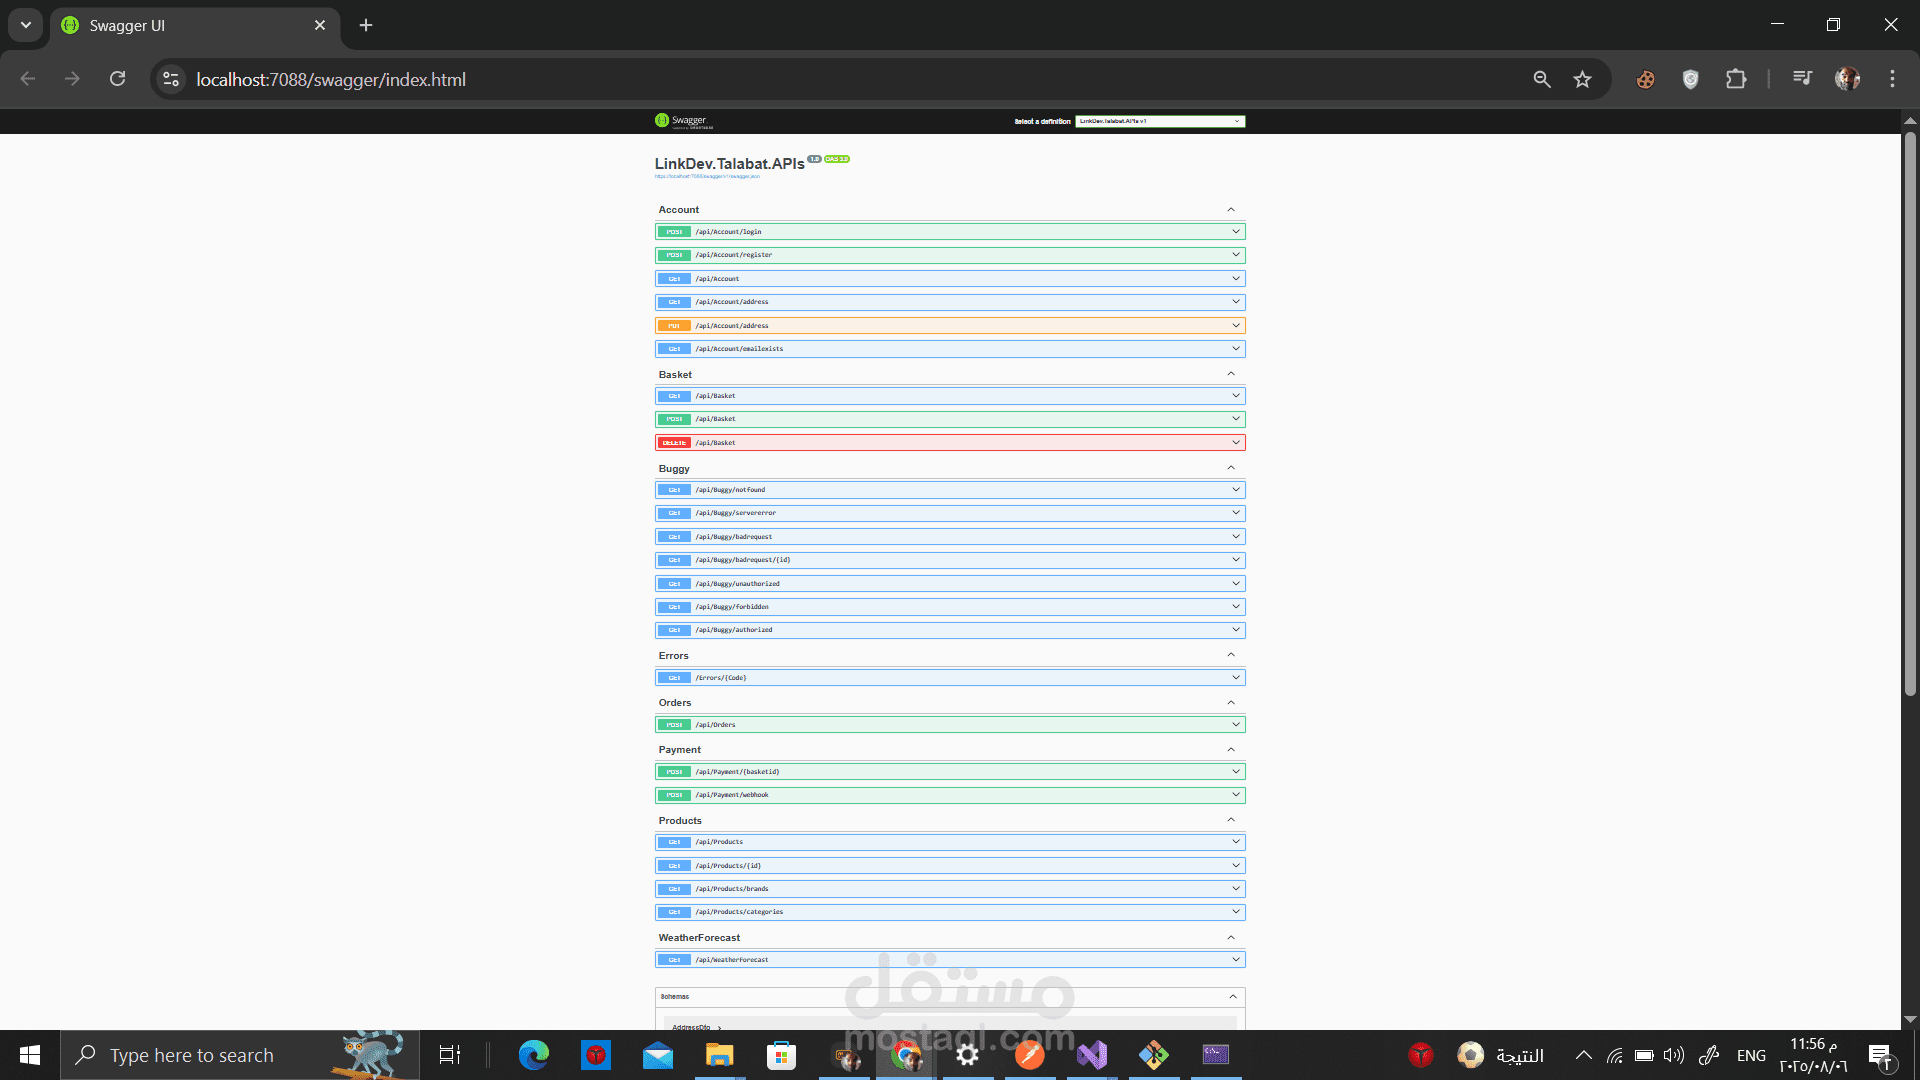Click the page's vertical scrollbar thumb

1910,414
